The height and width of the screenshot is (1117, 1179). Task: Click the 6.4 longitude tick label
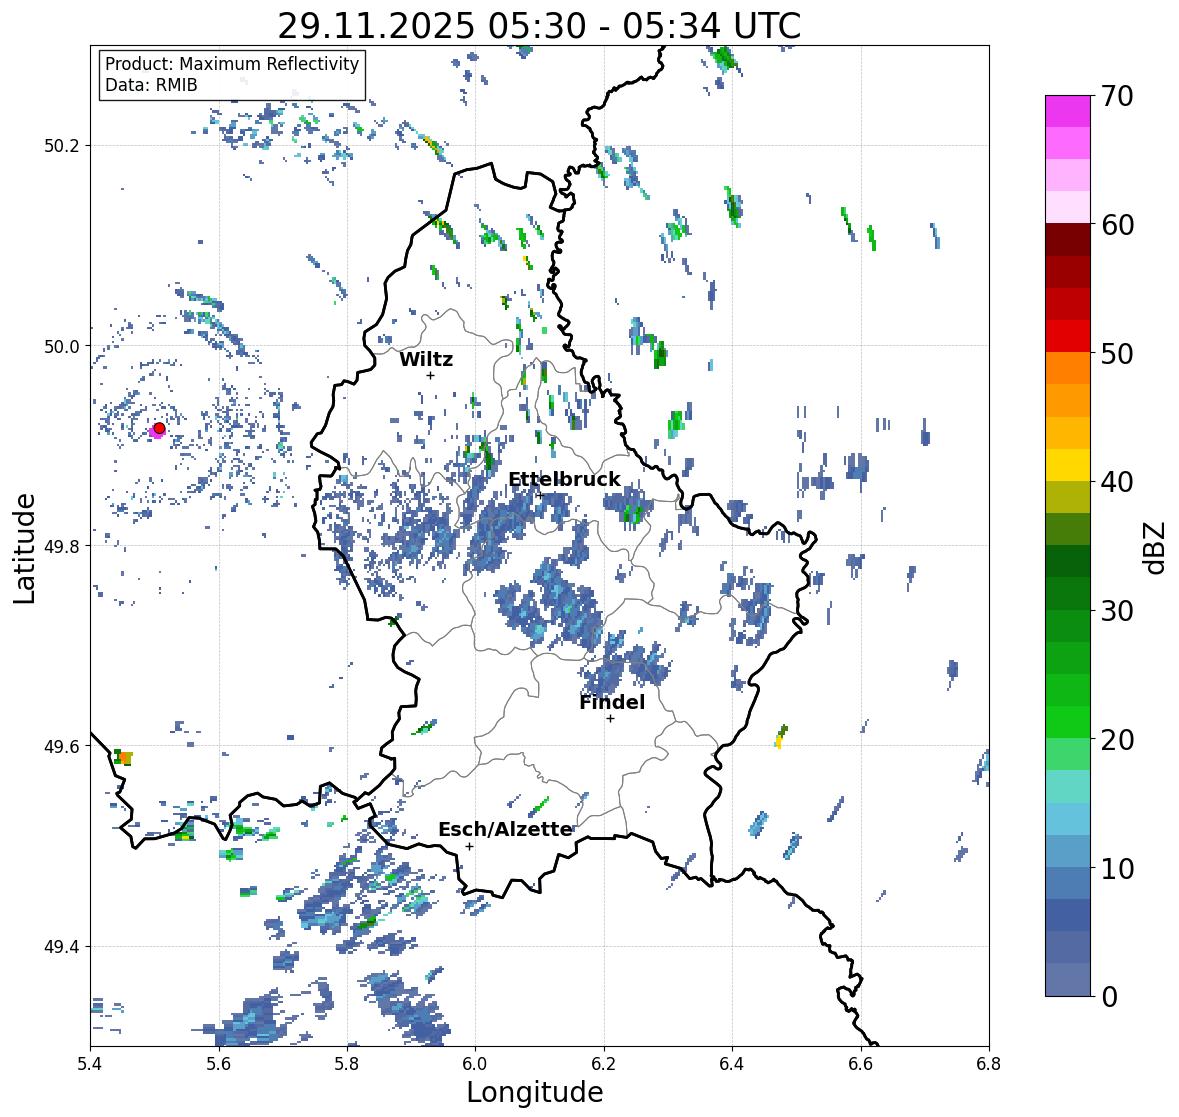732,1064
